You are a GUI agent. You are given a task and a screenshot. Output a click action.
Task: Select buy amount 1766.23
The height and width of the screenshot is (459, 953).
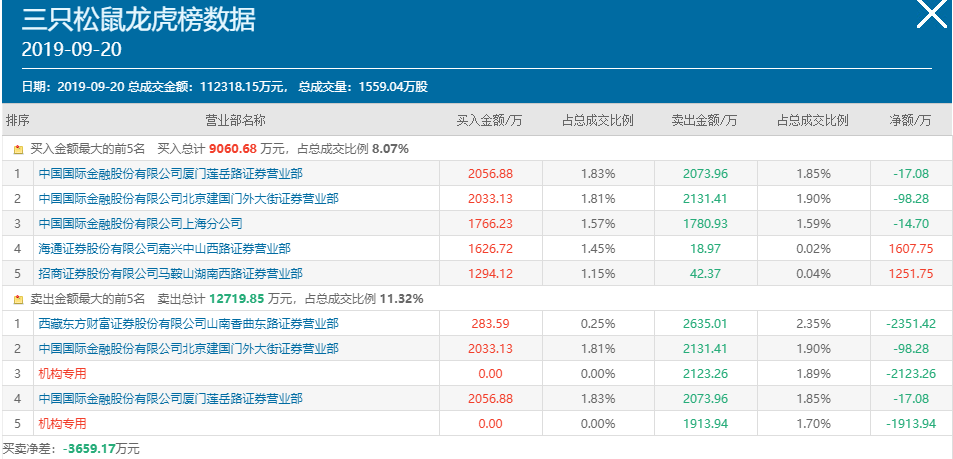click(x=490, y=224)
